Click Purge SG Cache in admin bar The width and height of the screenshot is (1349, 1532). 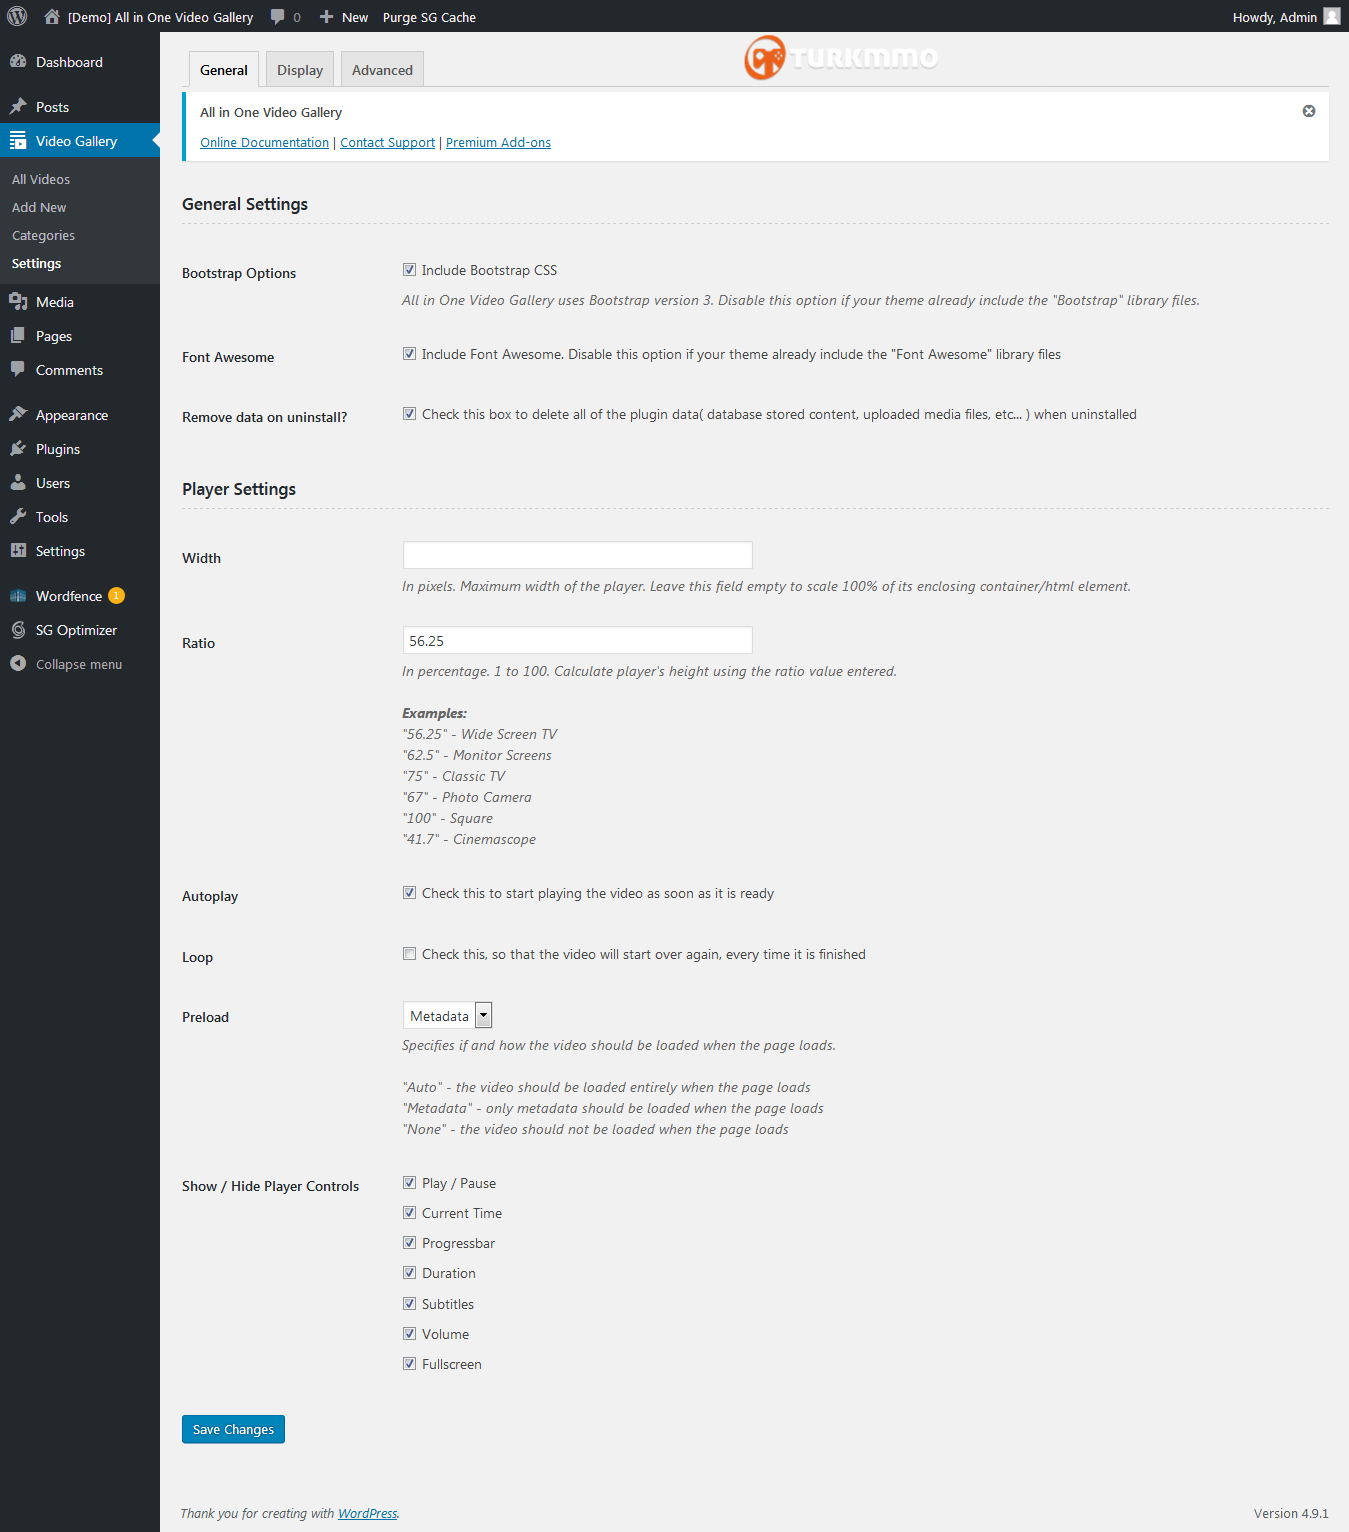[x=429, y=17]
